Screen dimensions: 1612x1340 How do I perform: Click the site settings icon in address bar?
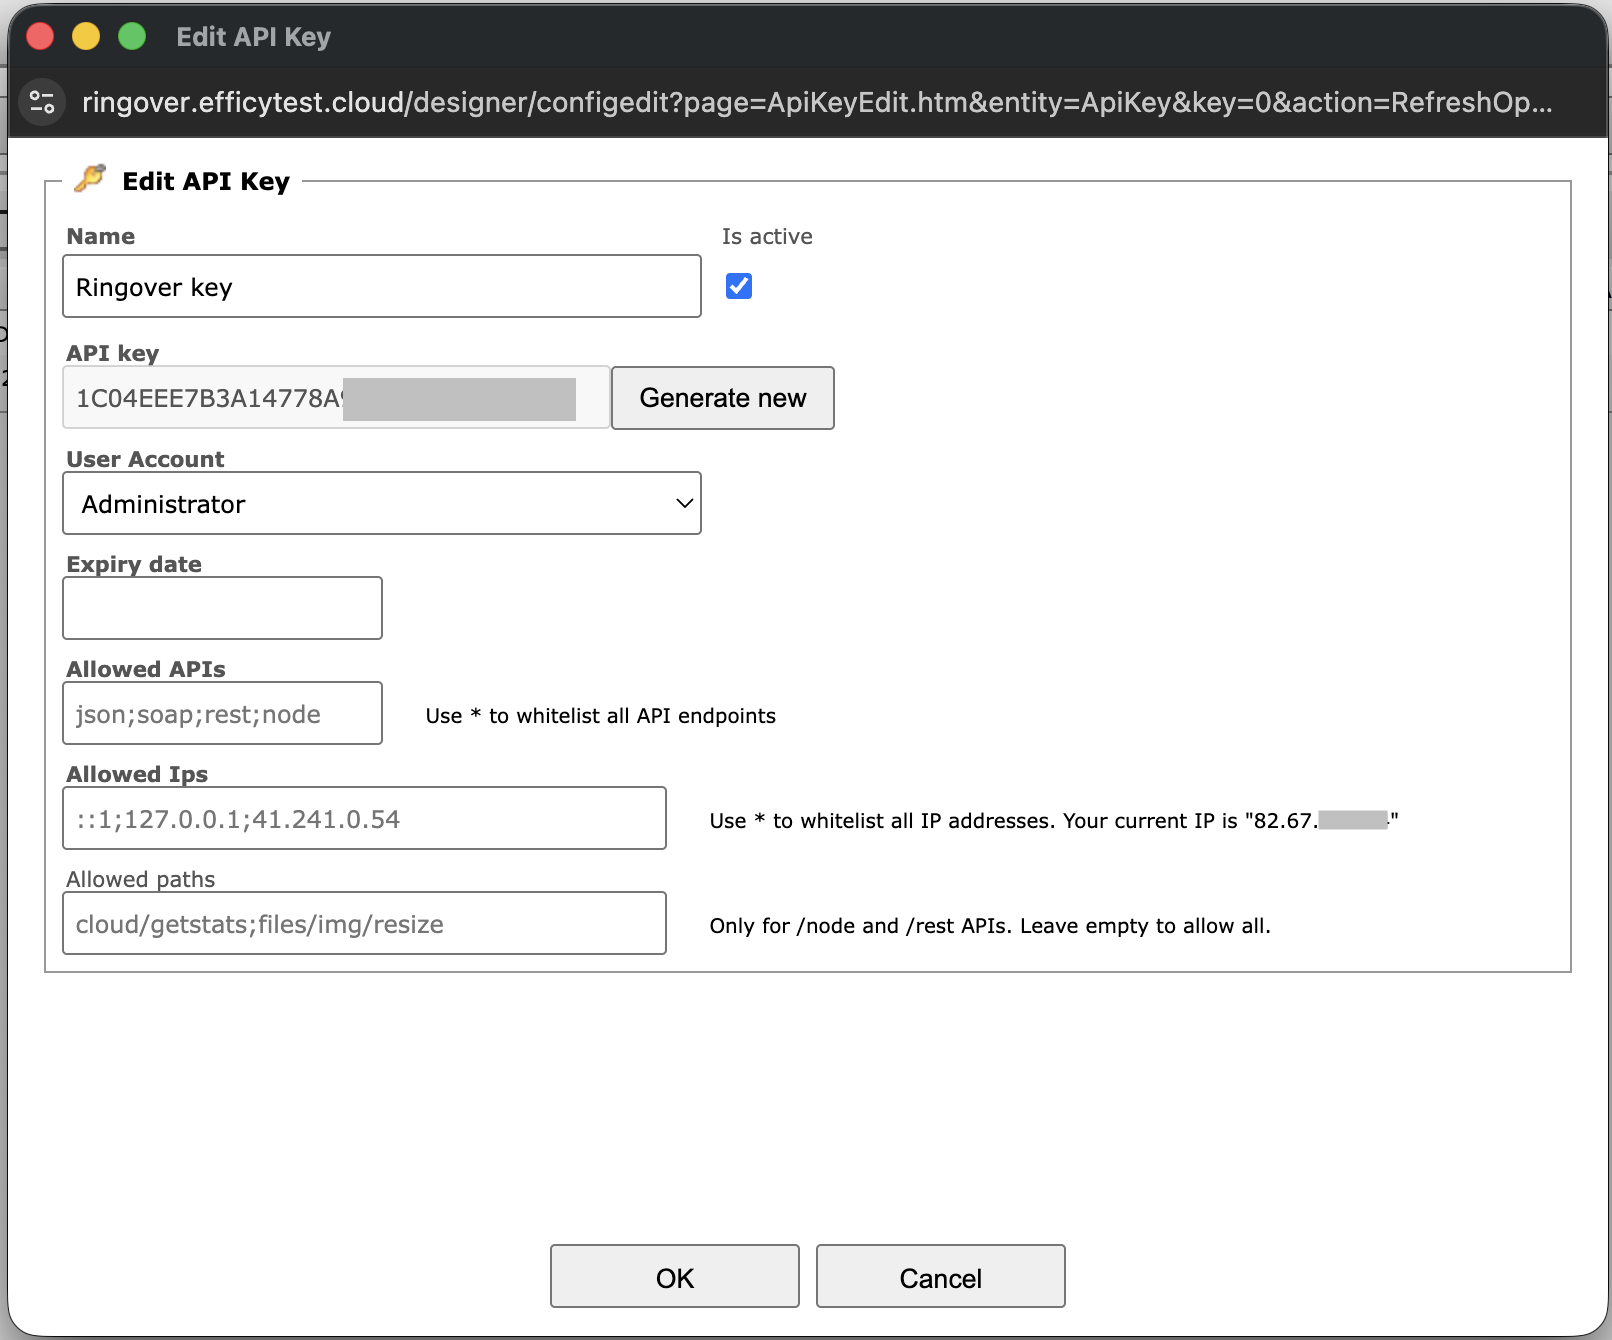(x=42, y=102)
